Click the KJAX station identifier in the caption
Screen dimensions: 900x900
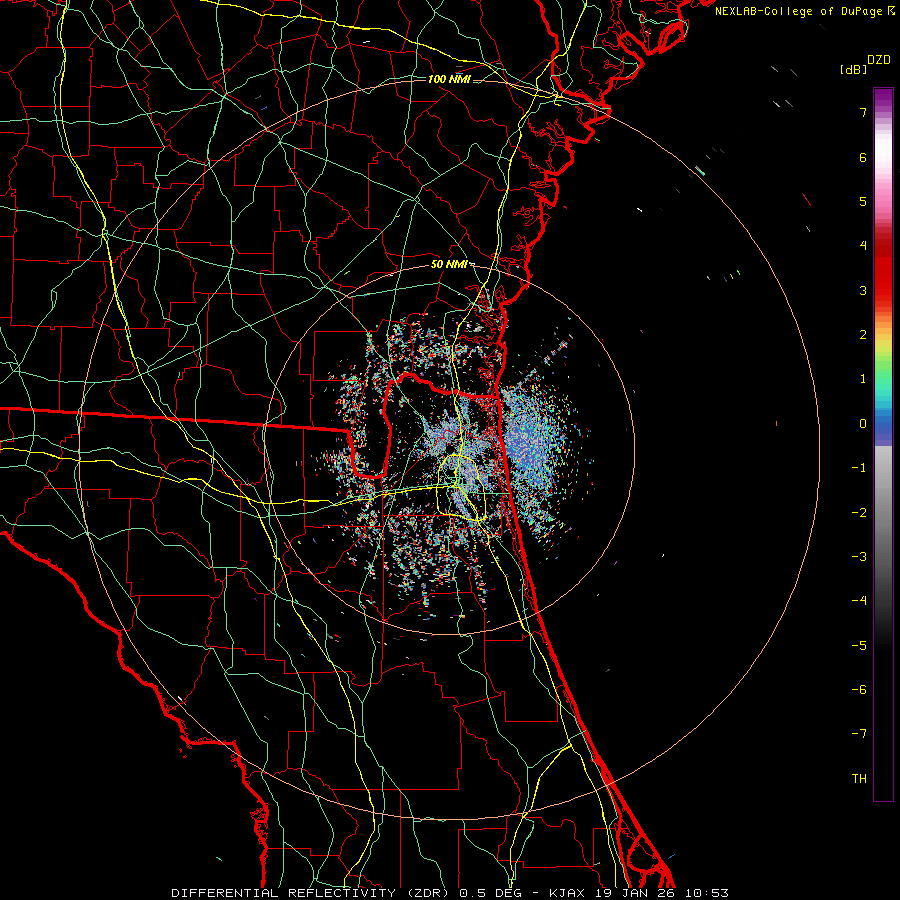[567, 893]
